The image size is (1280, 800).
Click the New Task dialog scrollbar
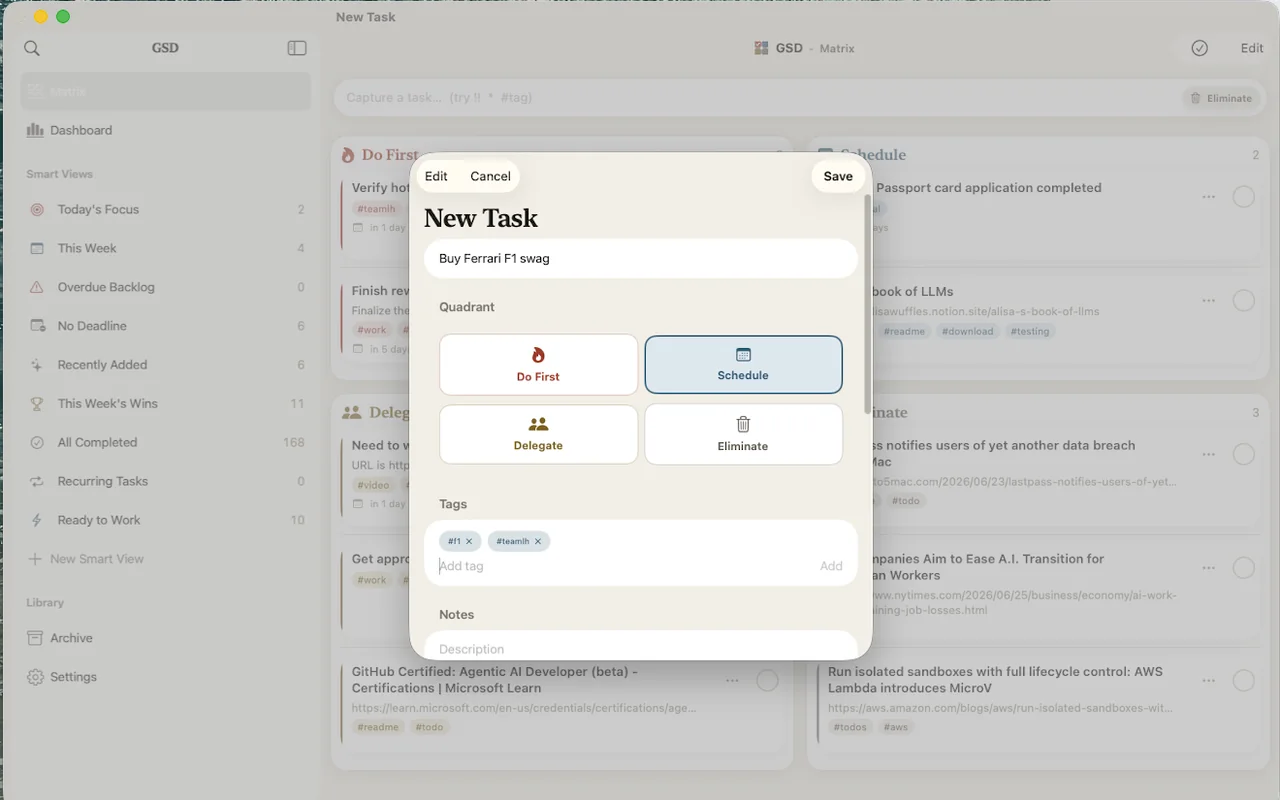(867, 305)
